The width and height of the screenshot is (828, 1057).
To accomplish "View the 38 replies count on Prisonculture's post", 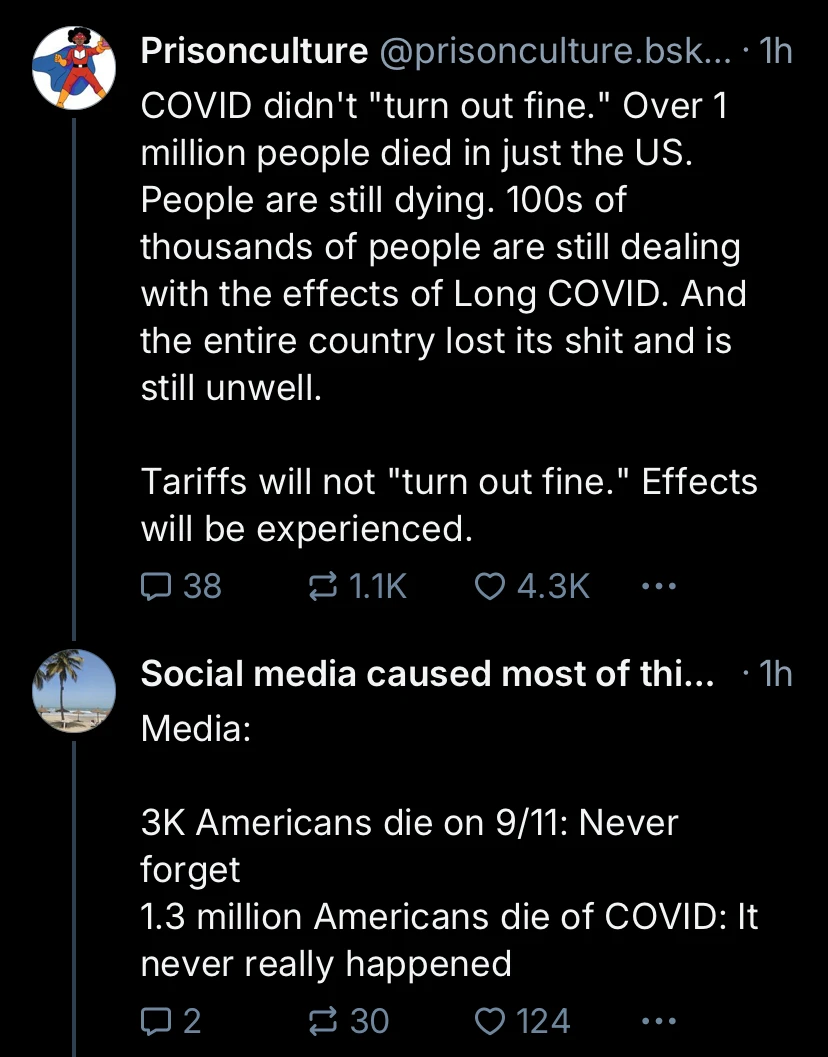I will pyautogui.click(x=202, y=586).
